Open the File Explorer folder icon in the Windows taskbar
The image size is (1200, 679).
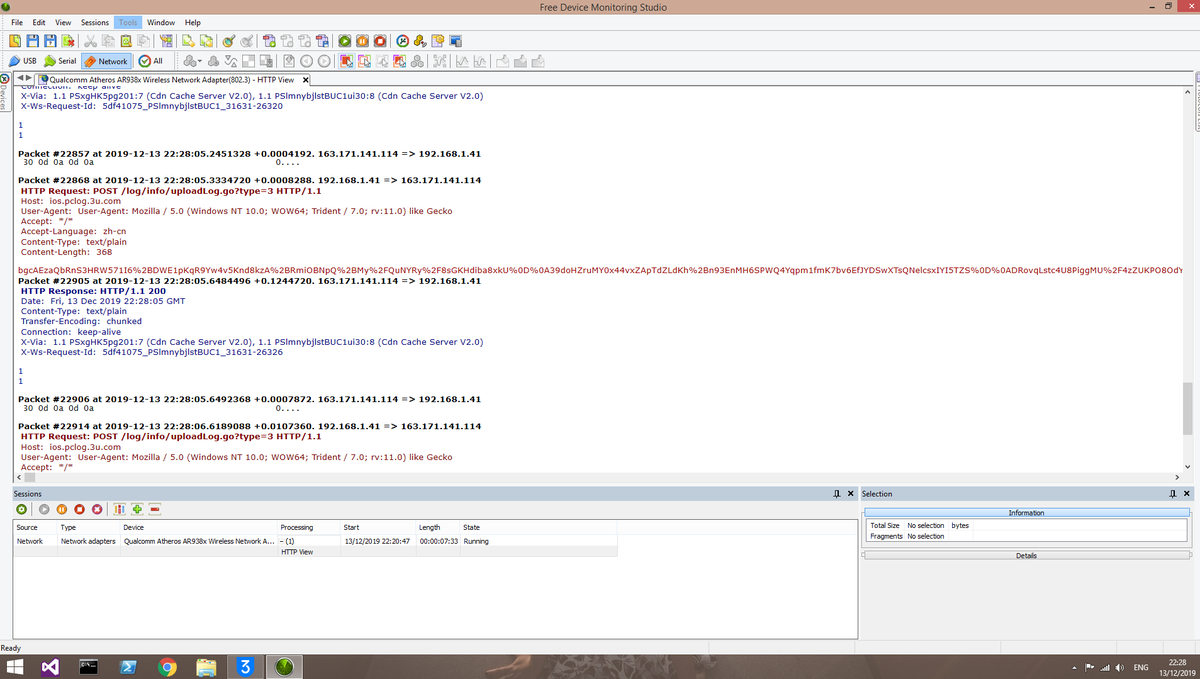[x=206, y=667]
